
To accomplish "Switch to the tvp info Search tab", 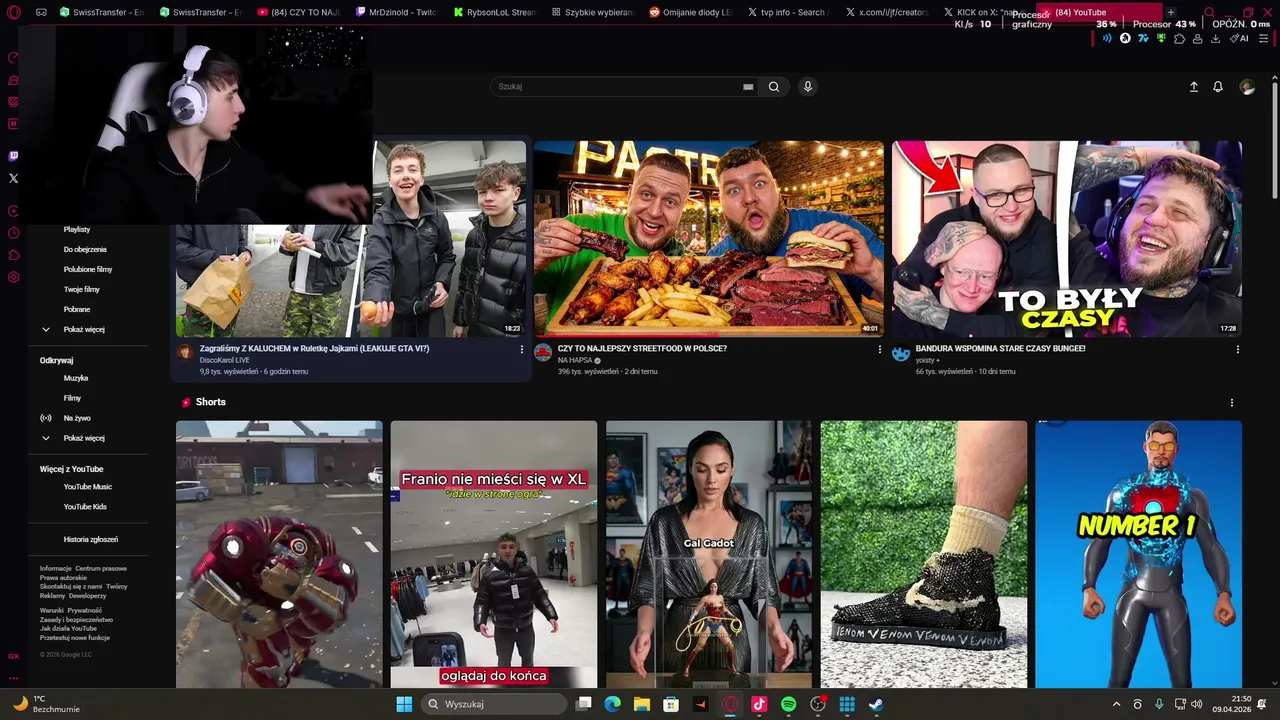I will [x=788, y=12].
